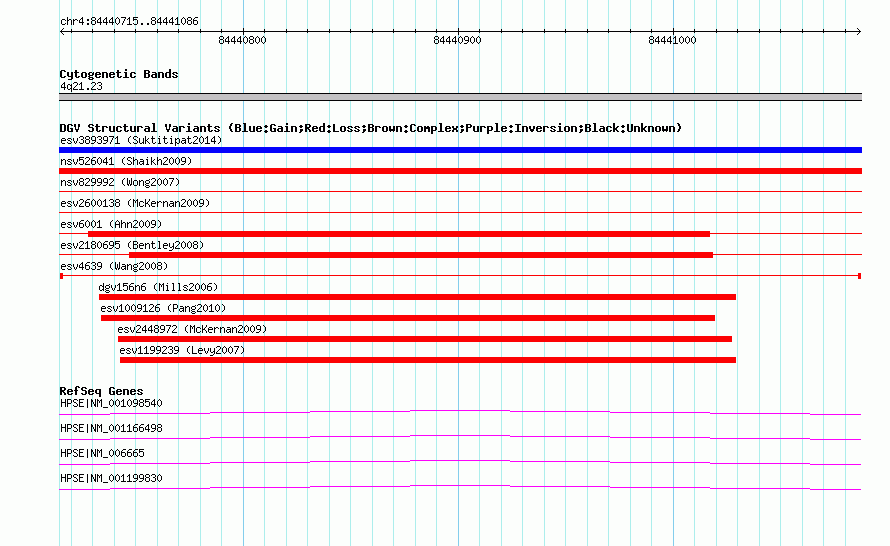Click the esv2180695 (Bentley2008) label
Image resolution: width=890 pixels, height=546 pixels.
tap(132, 245)
